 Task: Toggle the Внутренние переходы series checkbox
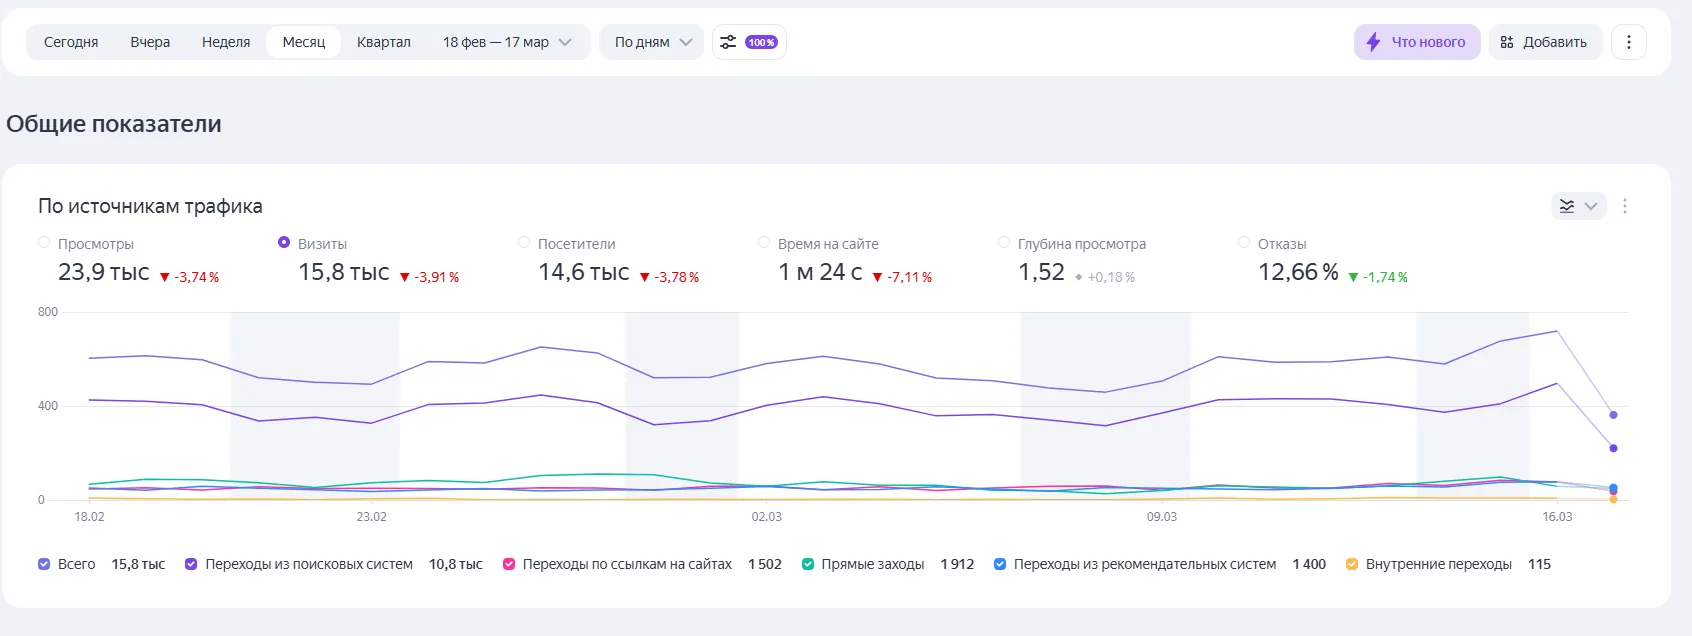click(1352, 564)
